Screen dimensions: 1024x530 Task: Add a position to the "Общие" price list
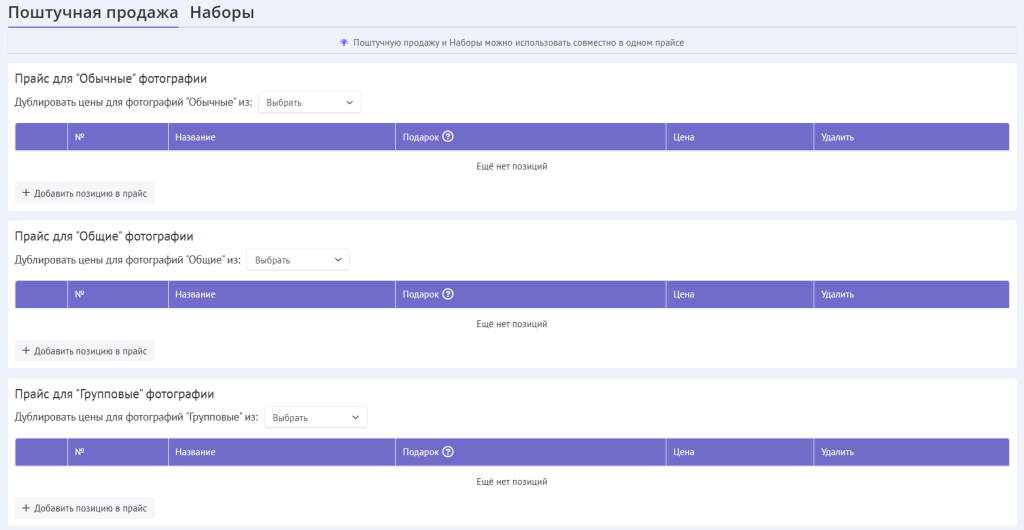point(85,351)
